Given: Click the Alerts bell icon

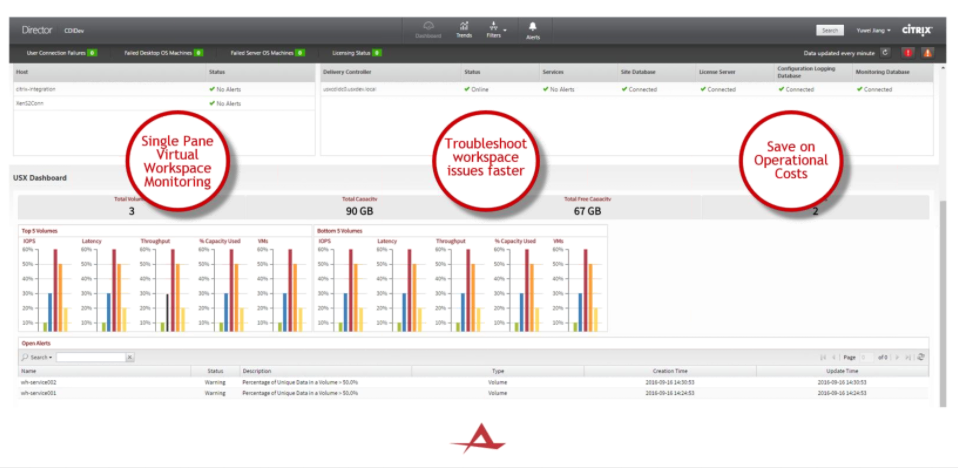Looking at the screenshot, I should pyautogui.click(x=533, y=29).
